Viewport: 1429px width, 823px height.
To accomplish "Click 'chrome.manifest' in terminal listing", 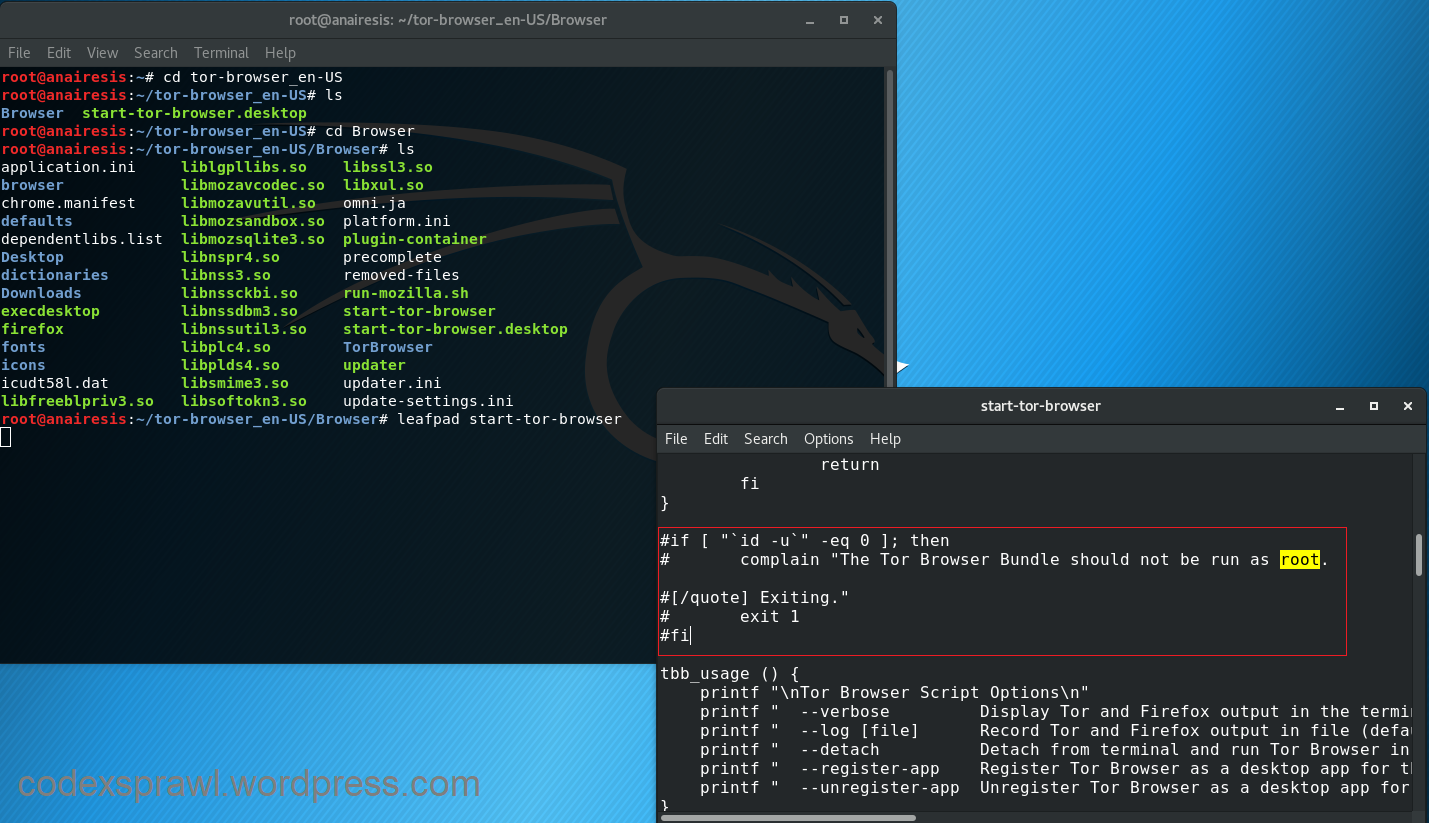I will [x=68, y=203].
